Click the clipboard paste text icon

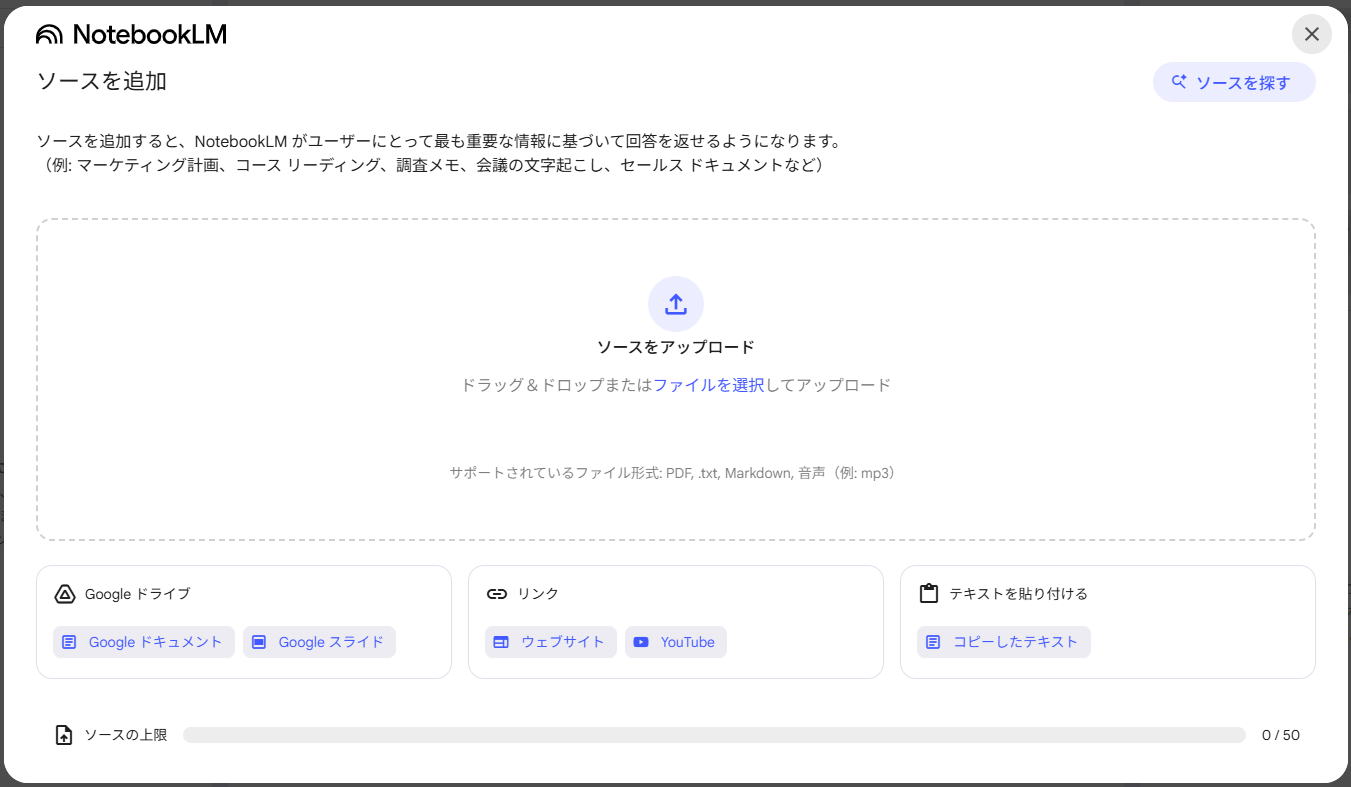click(929, 594)
